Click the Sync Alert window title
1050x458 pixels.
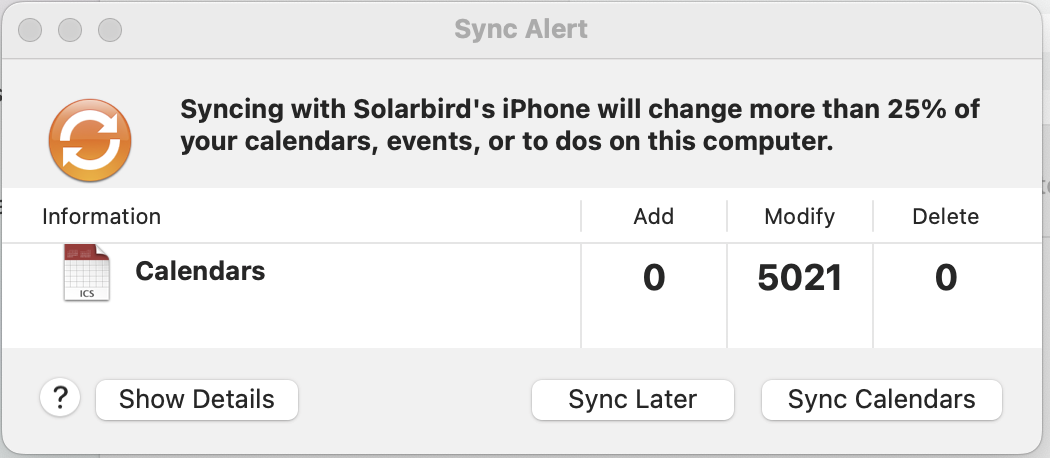pos(521,29)
